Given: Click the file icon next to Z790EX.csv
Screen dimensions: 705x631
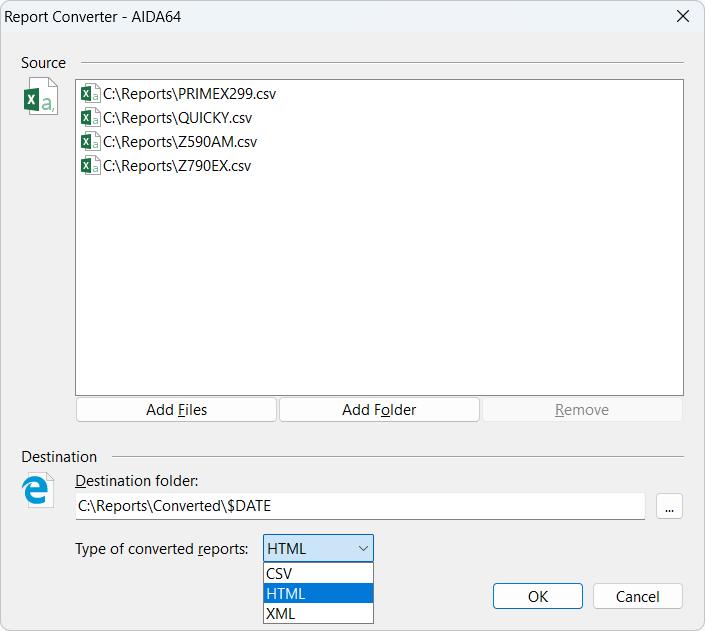Looking at the screenshot, I should tap(90, 166).
